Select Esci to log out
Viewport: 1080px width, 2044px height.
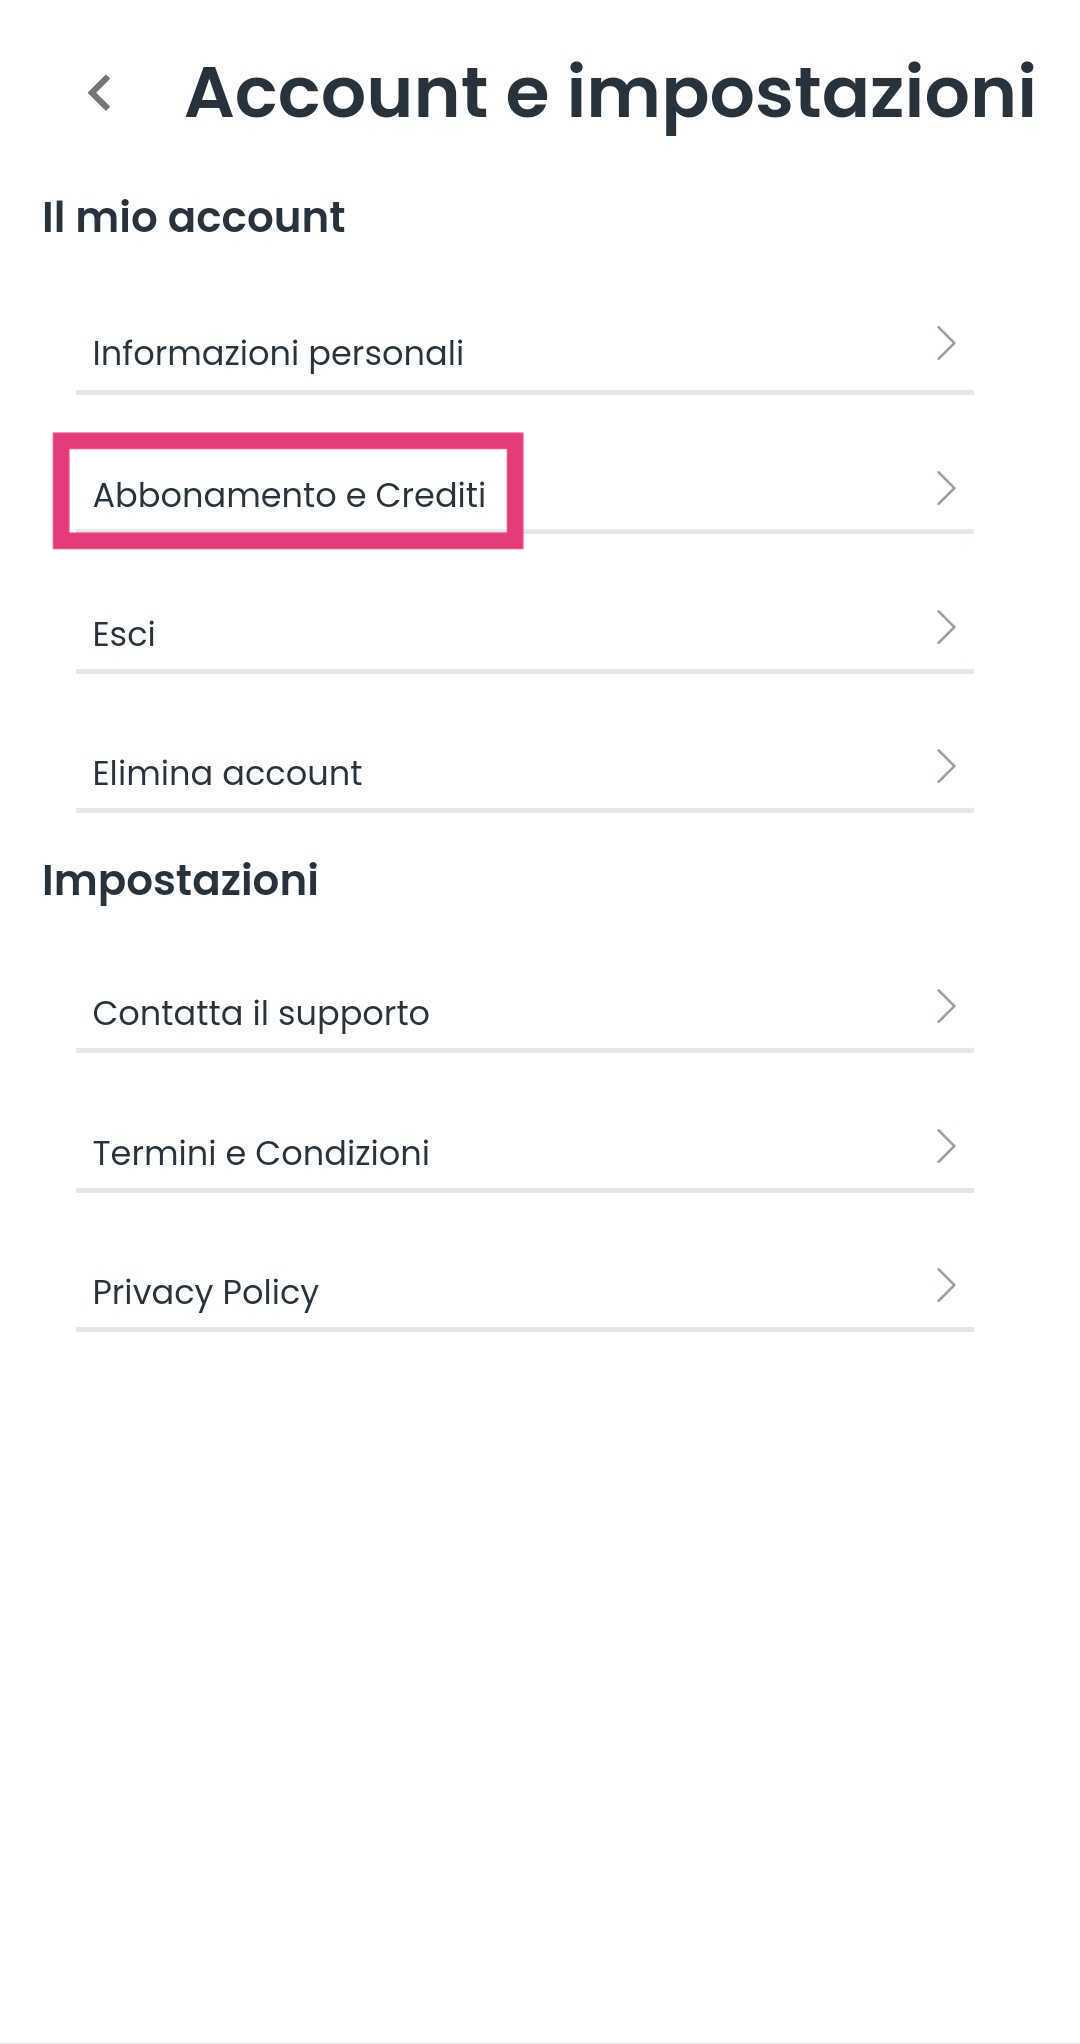tap(124, 634)
